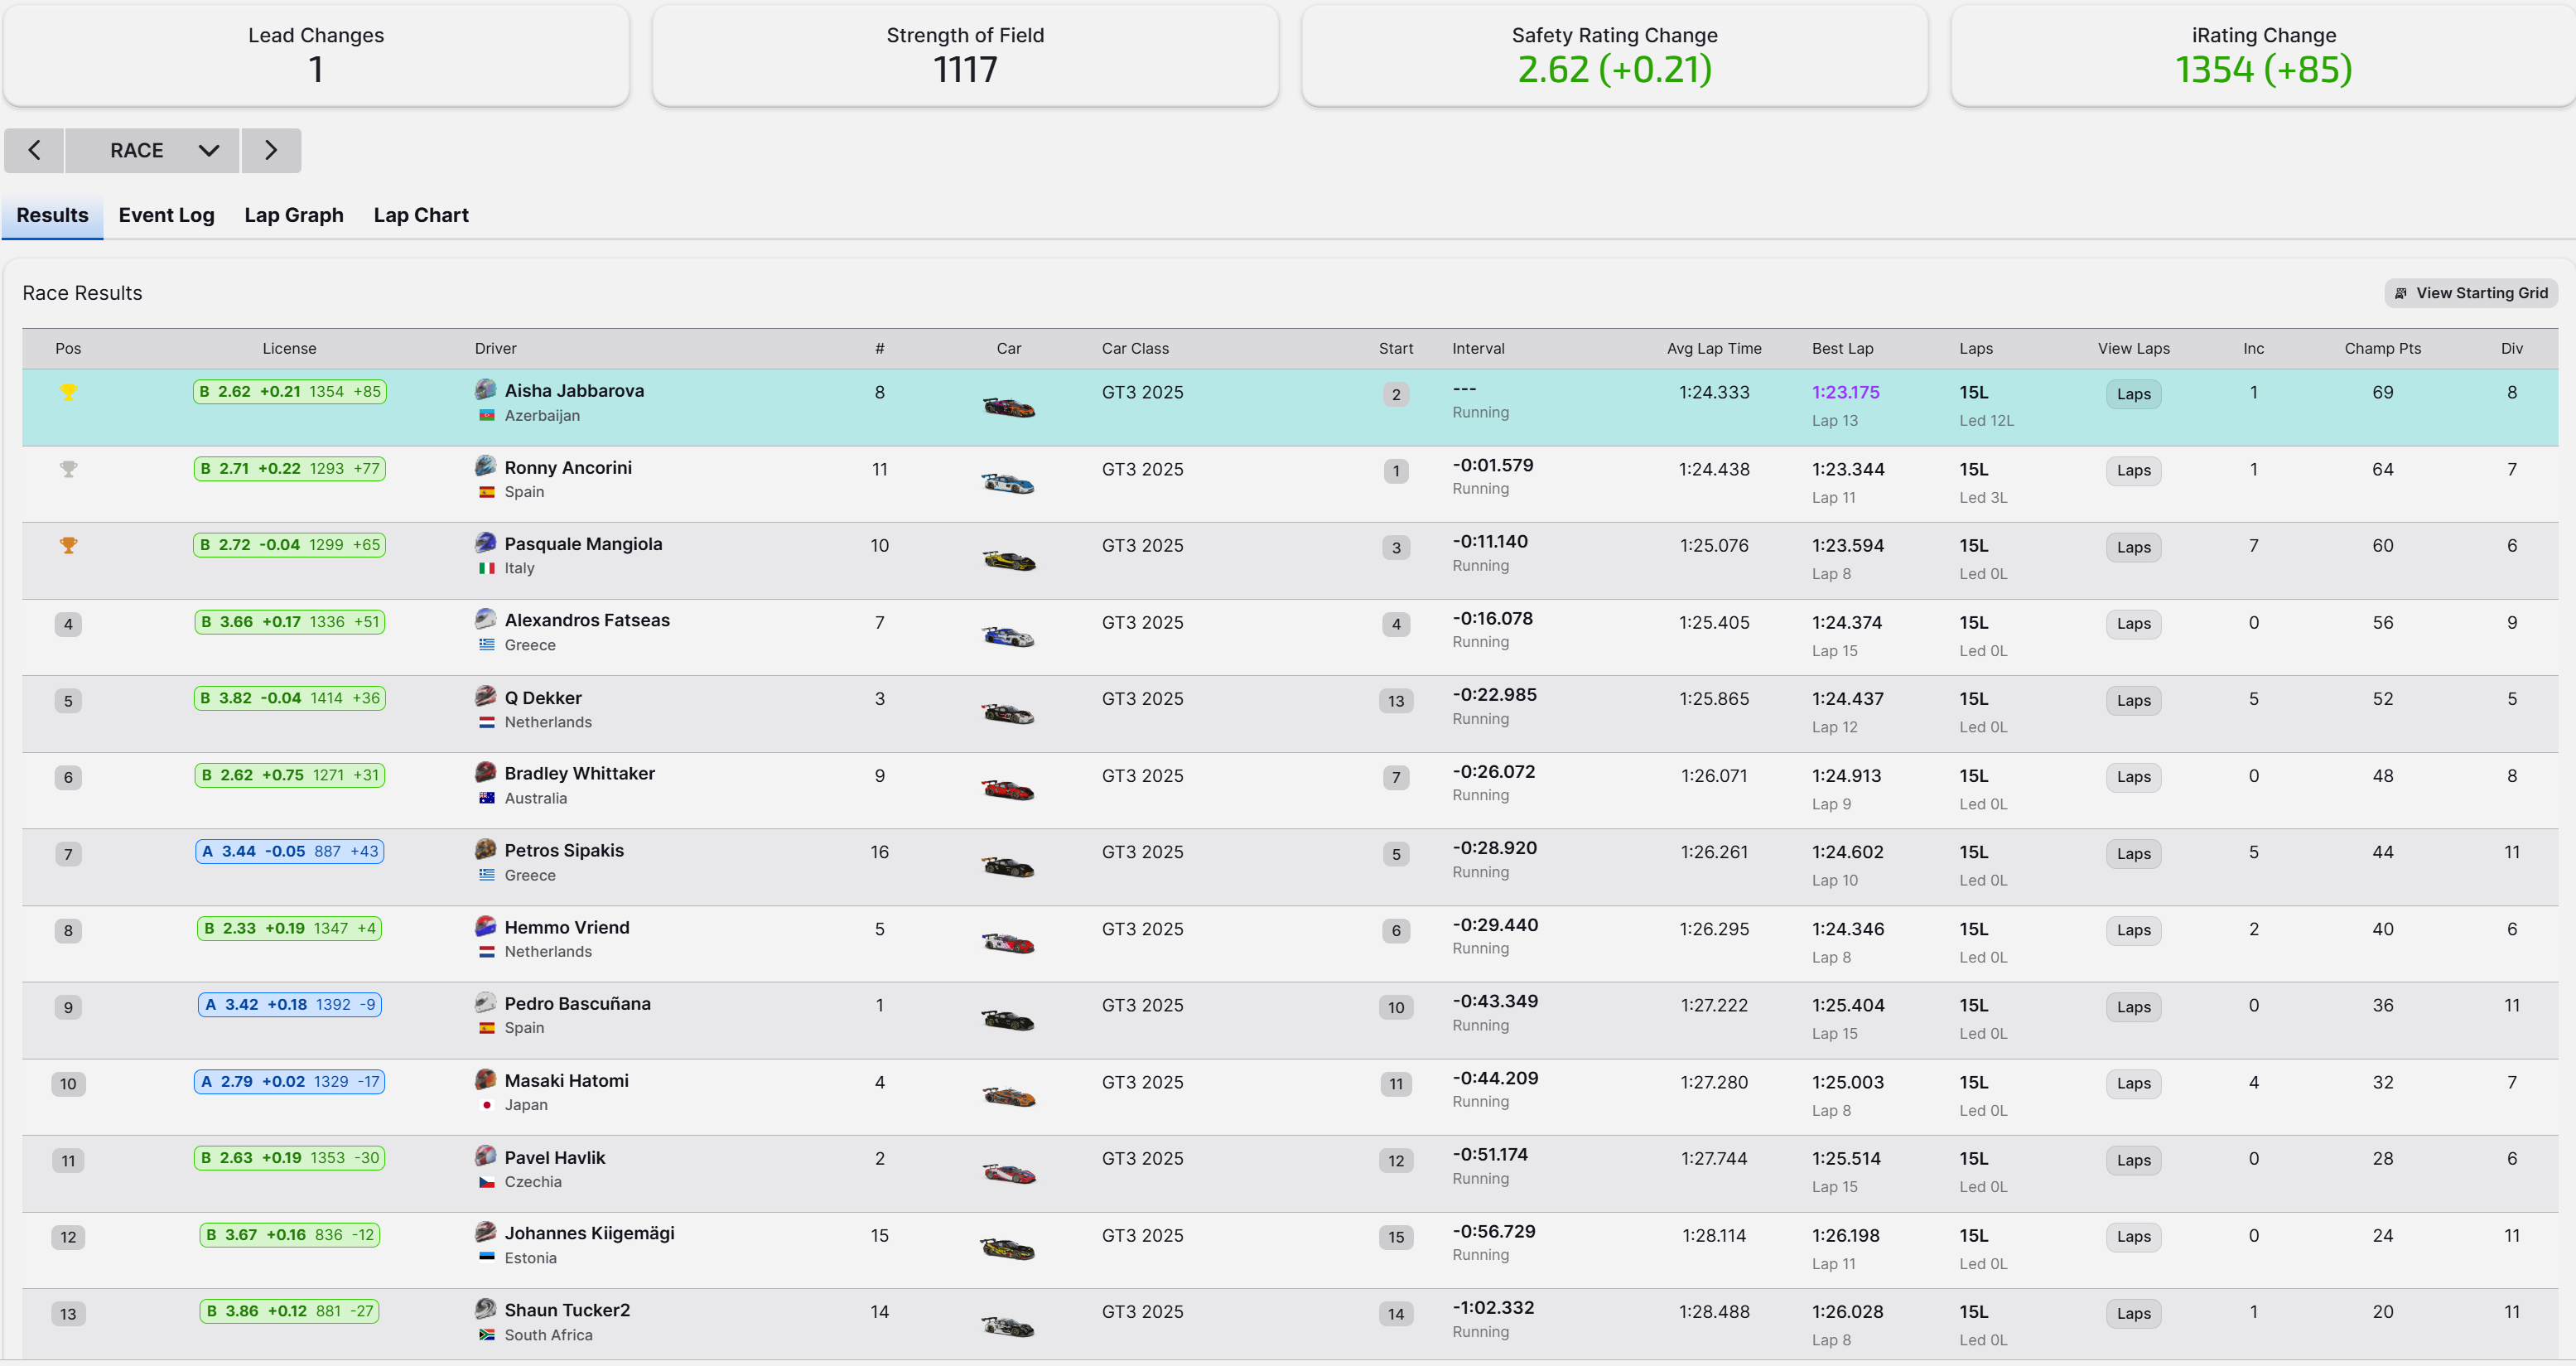Click the bronze trophy icon for third place
This screenshot has height=1366, width=2576.
68,545
